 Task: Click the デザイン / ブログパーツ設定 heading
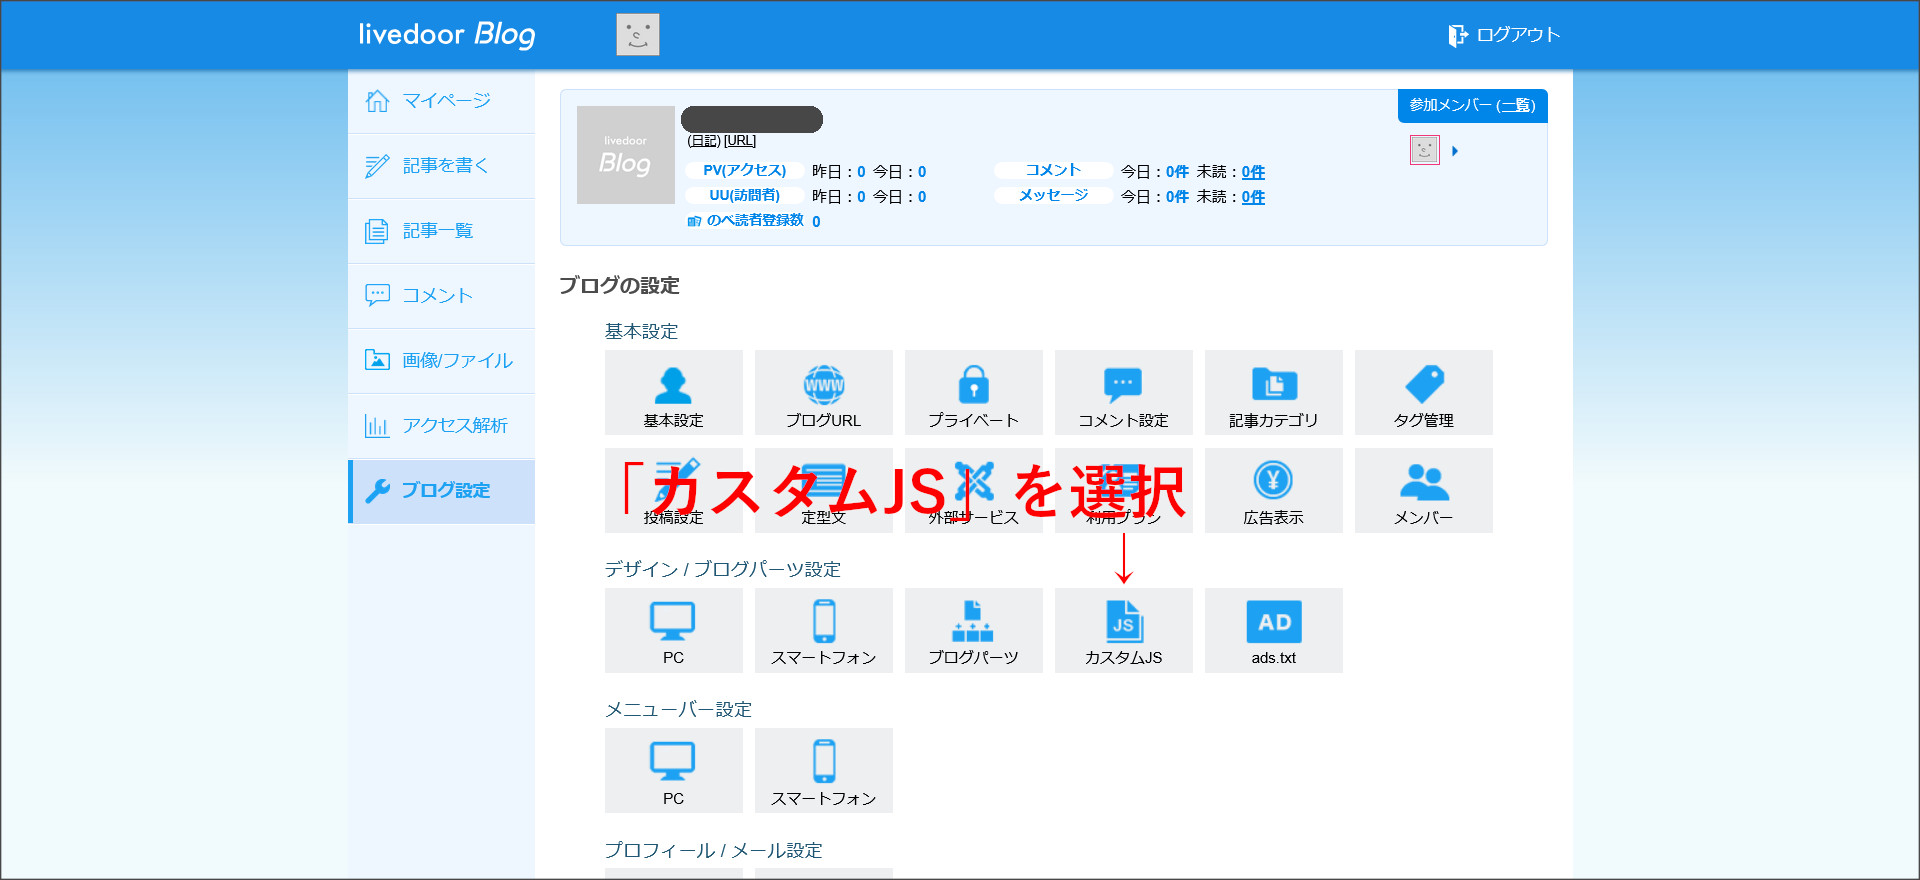(x=722, y=569)
